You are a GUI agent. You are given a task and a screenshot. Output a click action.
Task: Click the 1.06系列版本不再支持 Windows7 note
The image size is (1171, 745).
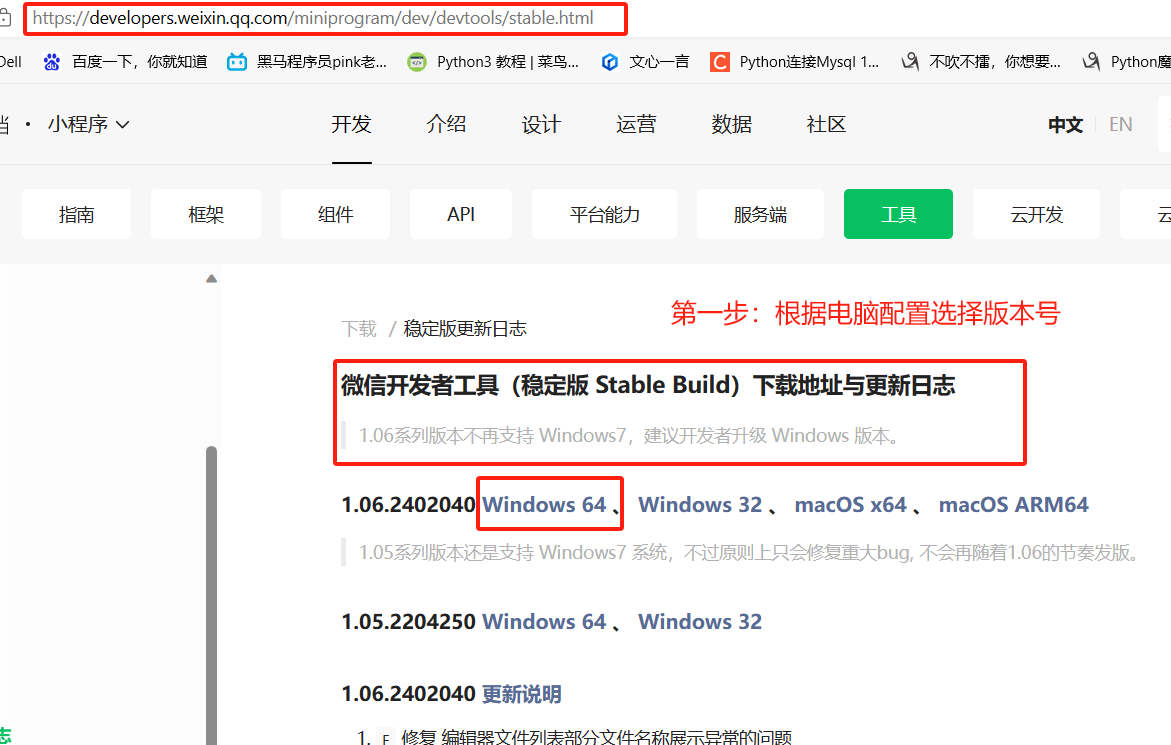pos(630,435)
